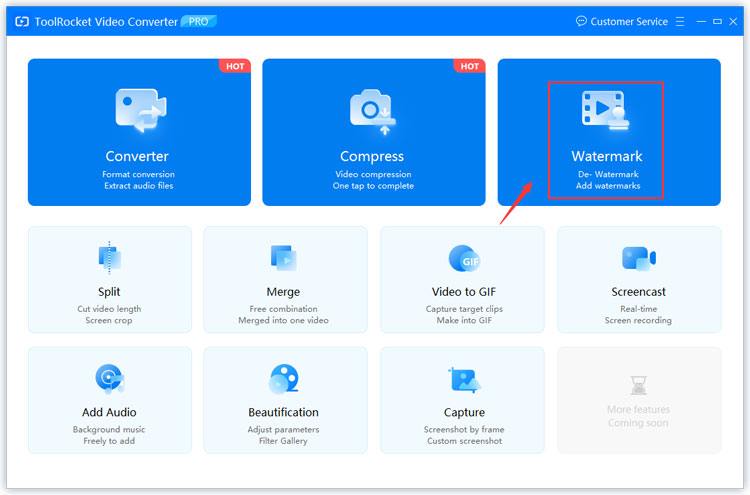Click the Screencast label
750x495 pixels.
pyautogui.click(x=638, y=292)
